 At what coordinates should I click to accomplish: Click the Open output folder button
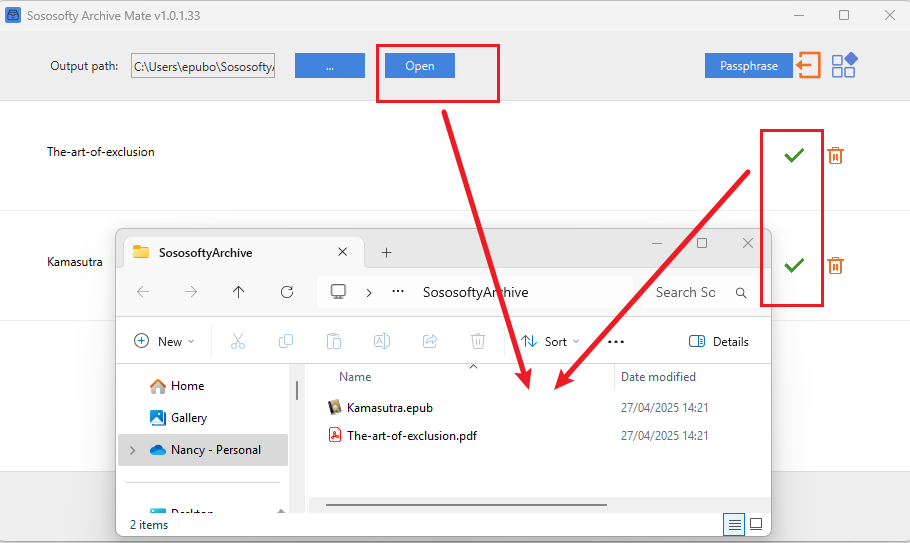[x=420, y=66]
